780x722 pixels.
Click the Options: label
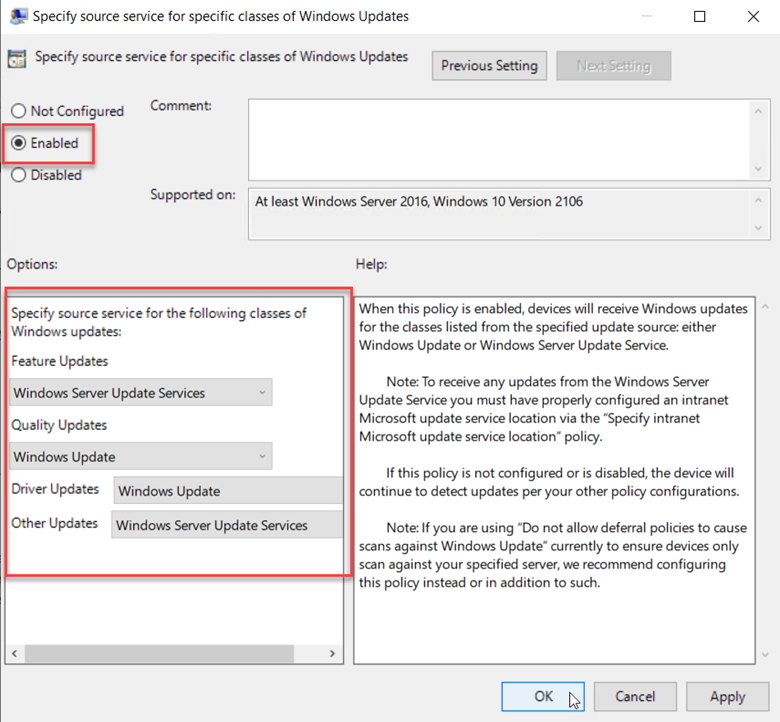pyautogui.click(x=32, y=264)
